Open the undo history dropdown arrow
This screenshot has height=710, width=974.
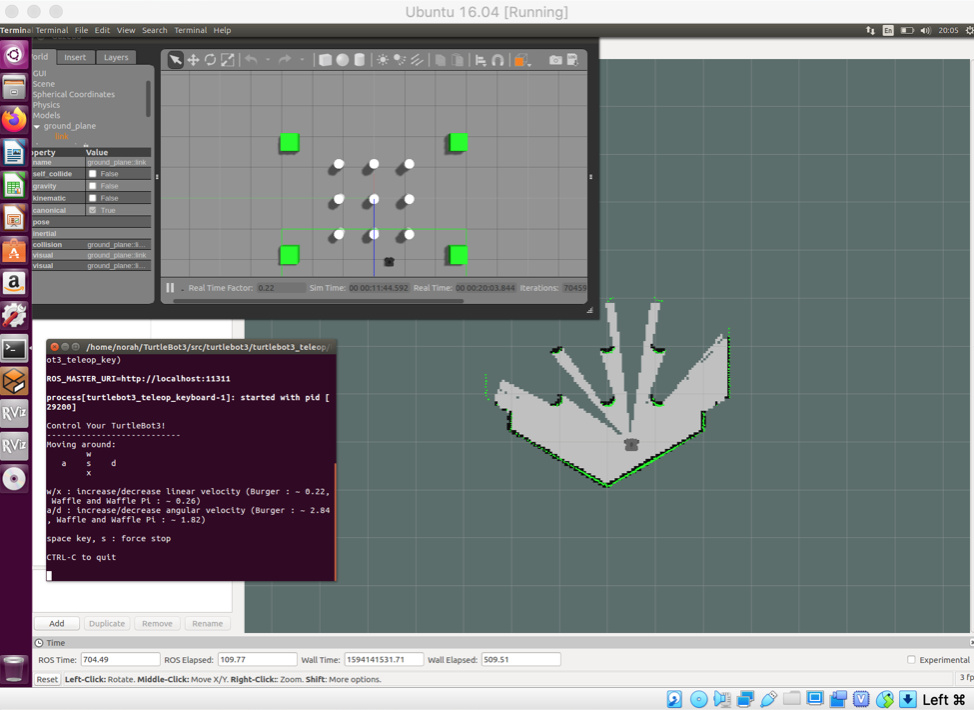268,59
